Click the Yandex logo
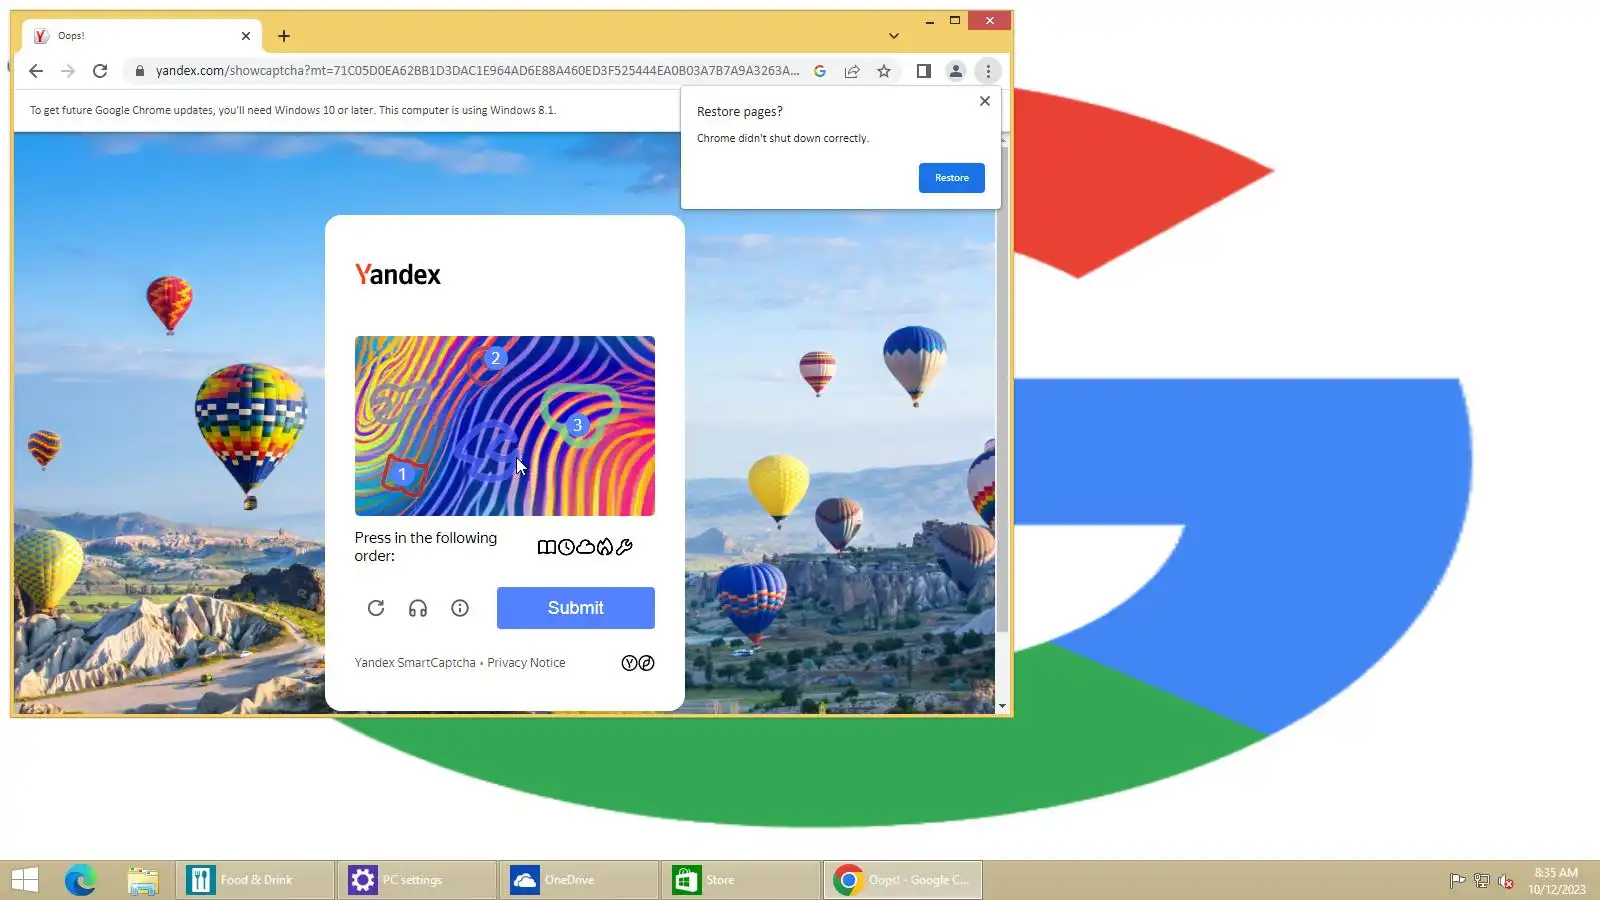Image resolution: width=1600 pixels, height=900 pixels. (x=398, y=275)
